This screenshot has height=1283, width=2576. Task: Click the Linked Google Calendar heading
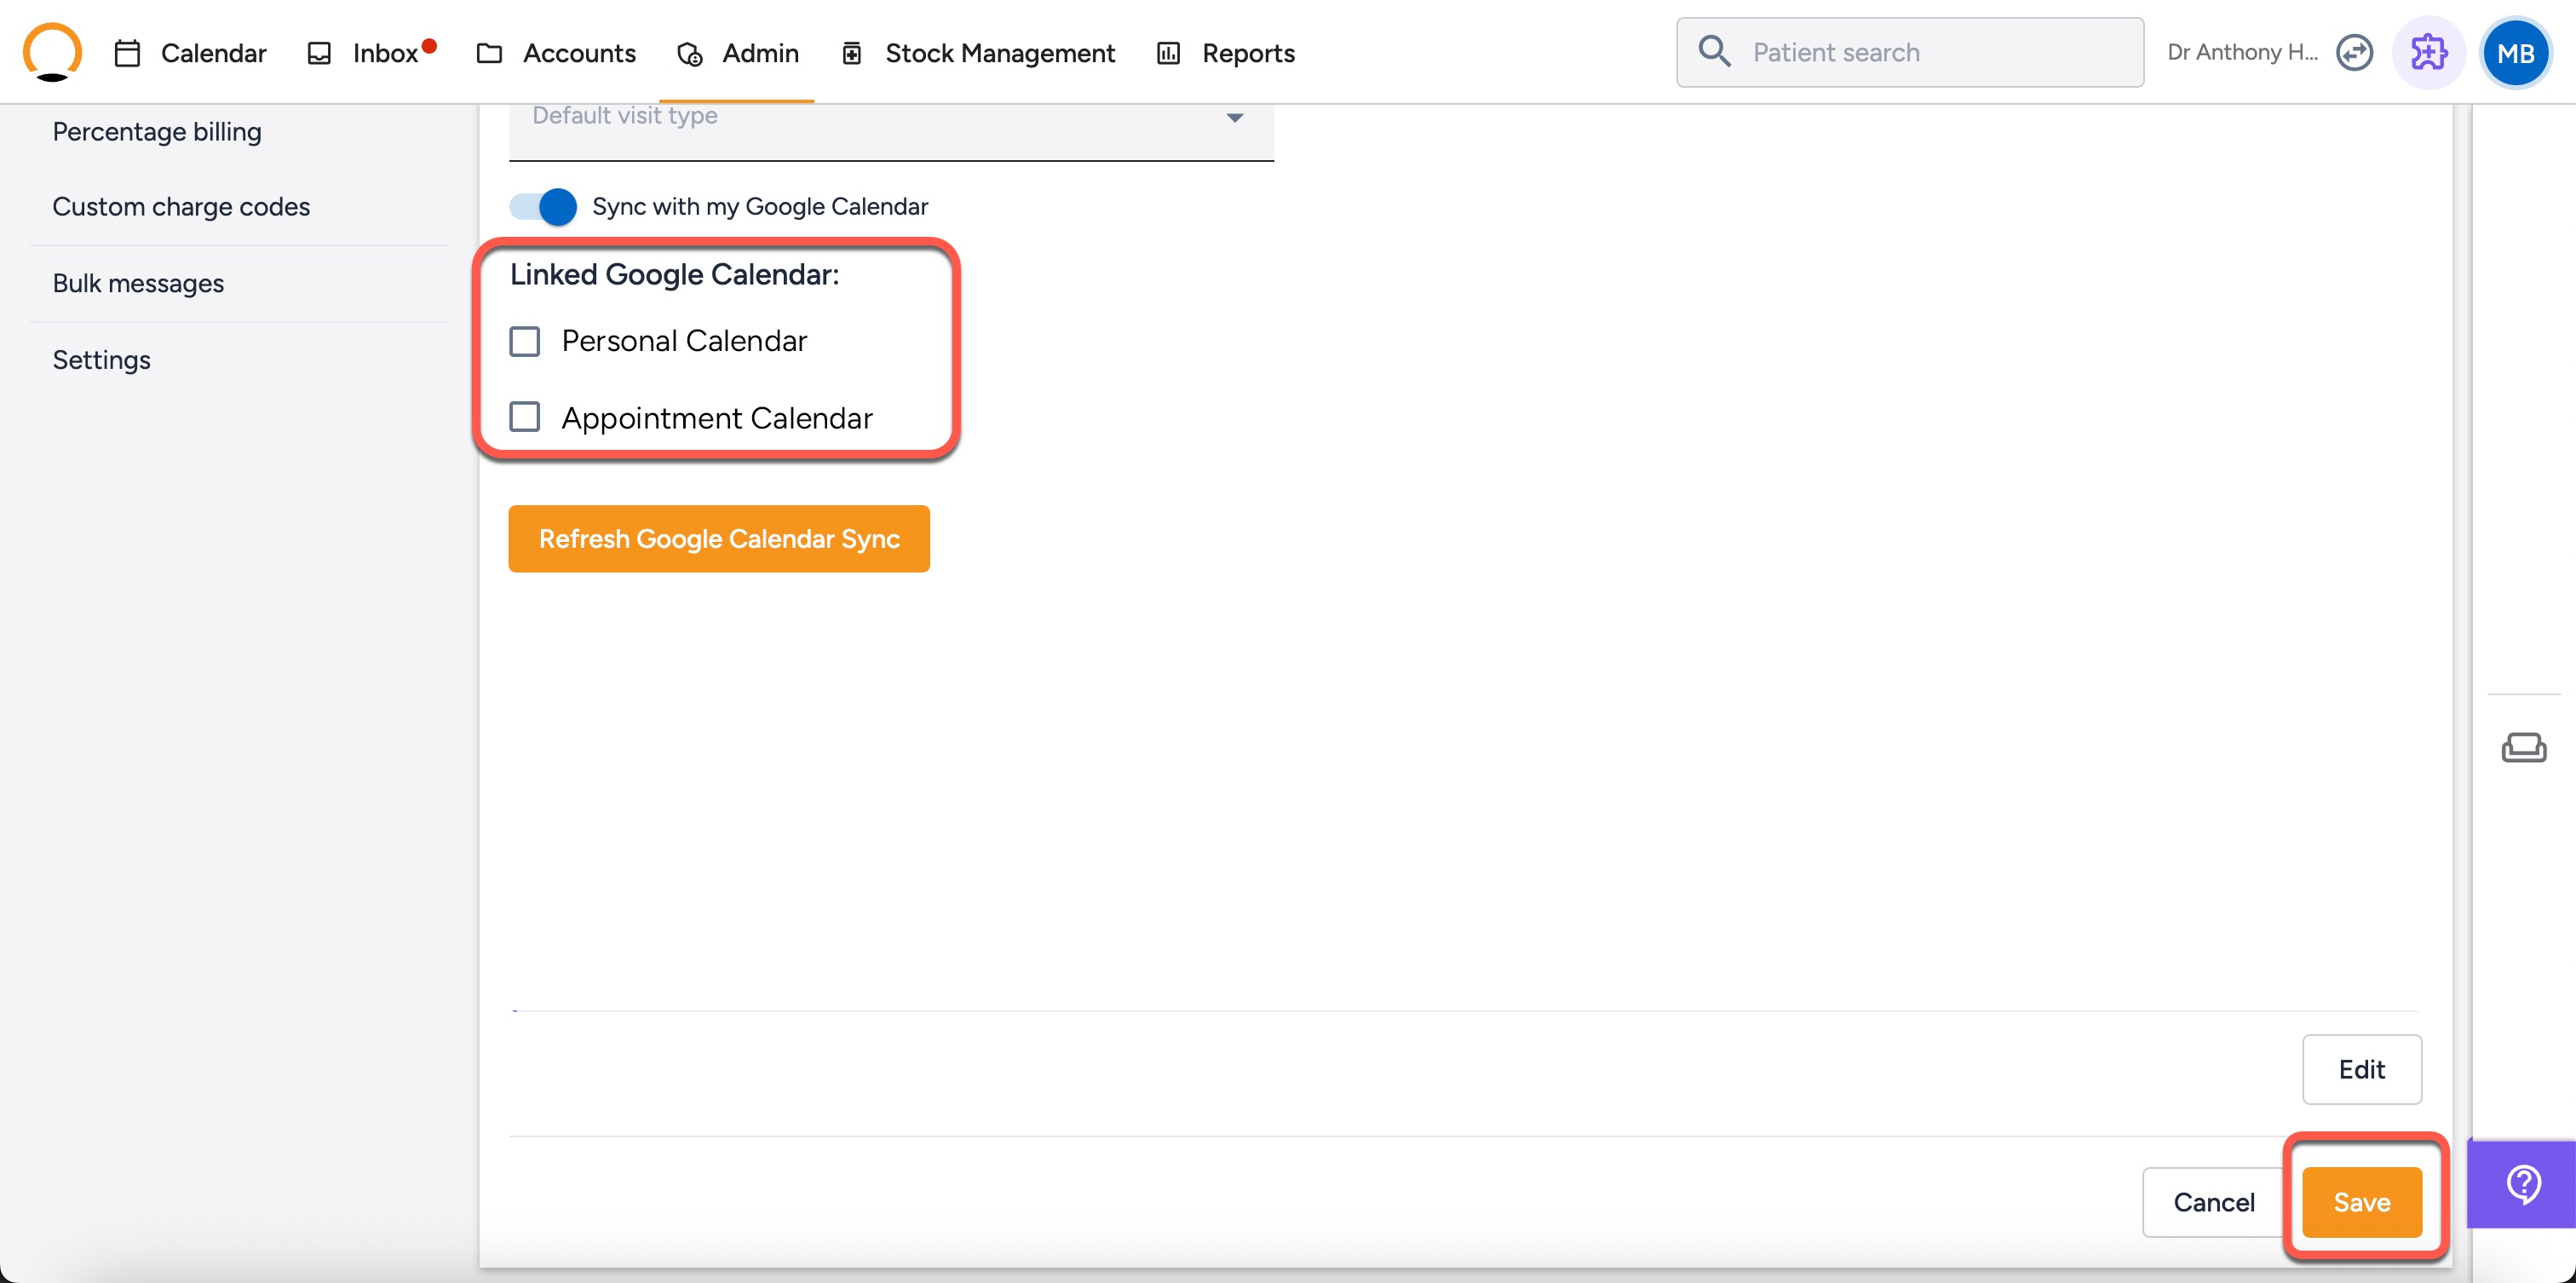(675, 274)
